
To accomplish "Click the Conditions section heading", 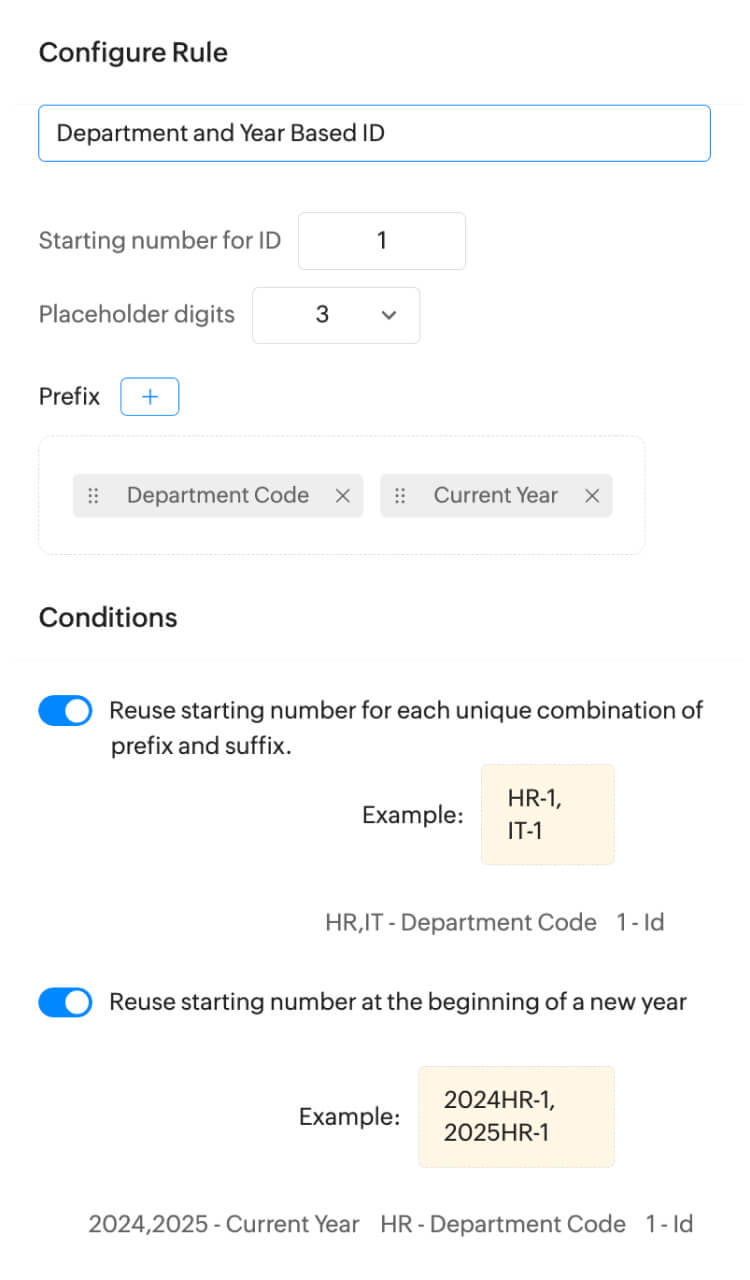I will pos(108,618).
